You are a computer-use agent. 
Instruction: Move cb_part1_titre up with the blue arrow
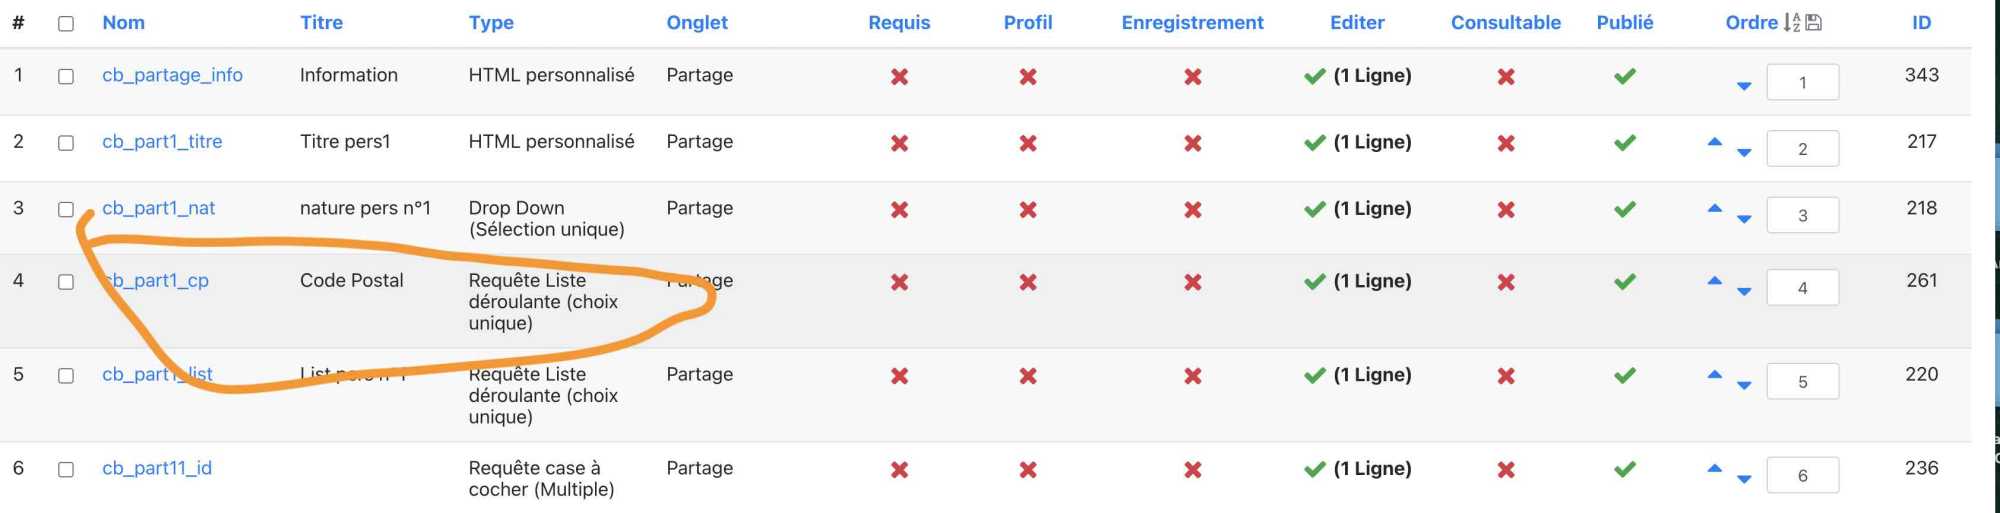pos(1715,142)
